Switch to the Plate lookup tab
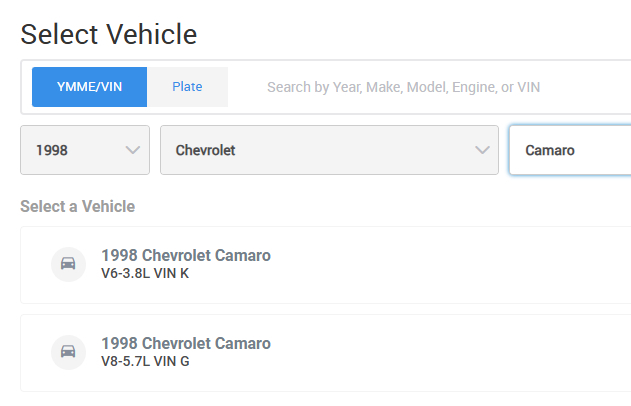Screen dimensions: 631x406 187,87
